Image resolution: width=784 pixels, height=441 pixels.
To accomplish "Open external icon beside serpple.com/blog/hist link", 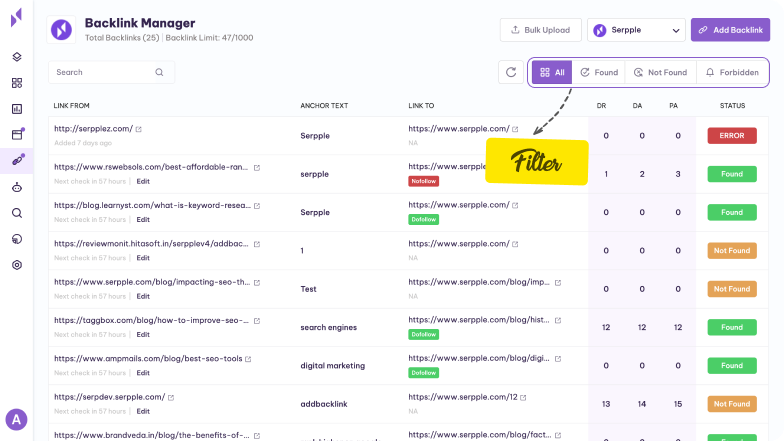I will 558,320.
